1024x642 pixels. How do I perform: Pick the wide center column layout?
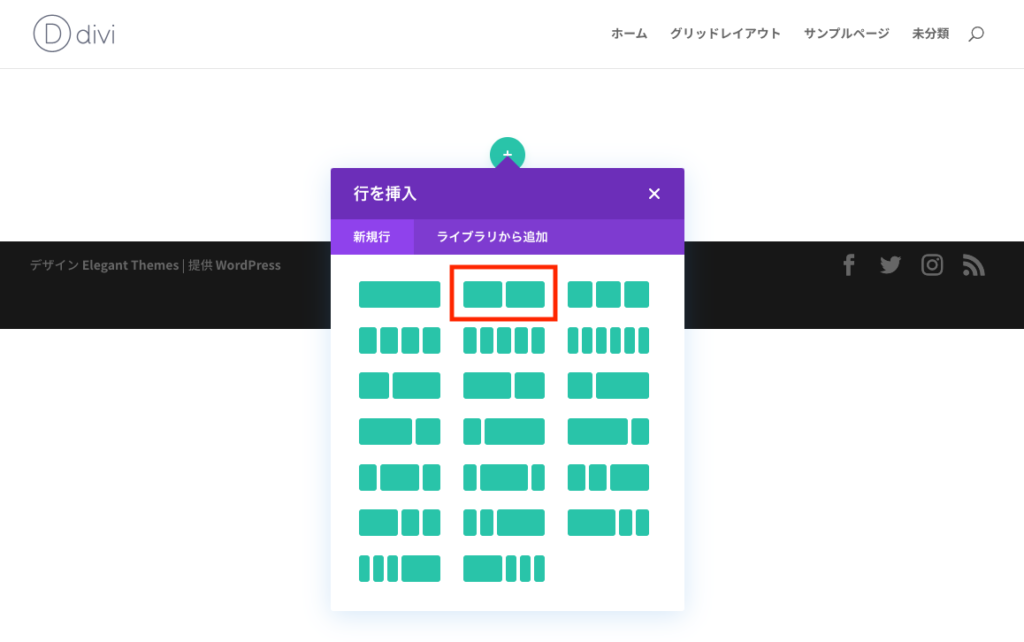point(504,477)
